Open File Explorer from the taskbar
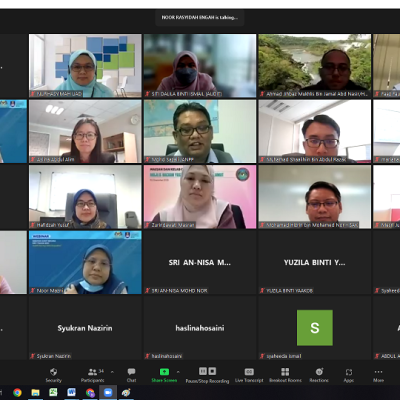Viewport: 400px width, 400px height. [35, 393]
